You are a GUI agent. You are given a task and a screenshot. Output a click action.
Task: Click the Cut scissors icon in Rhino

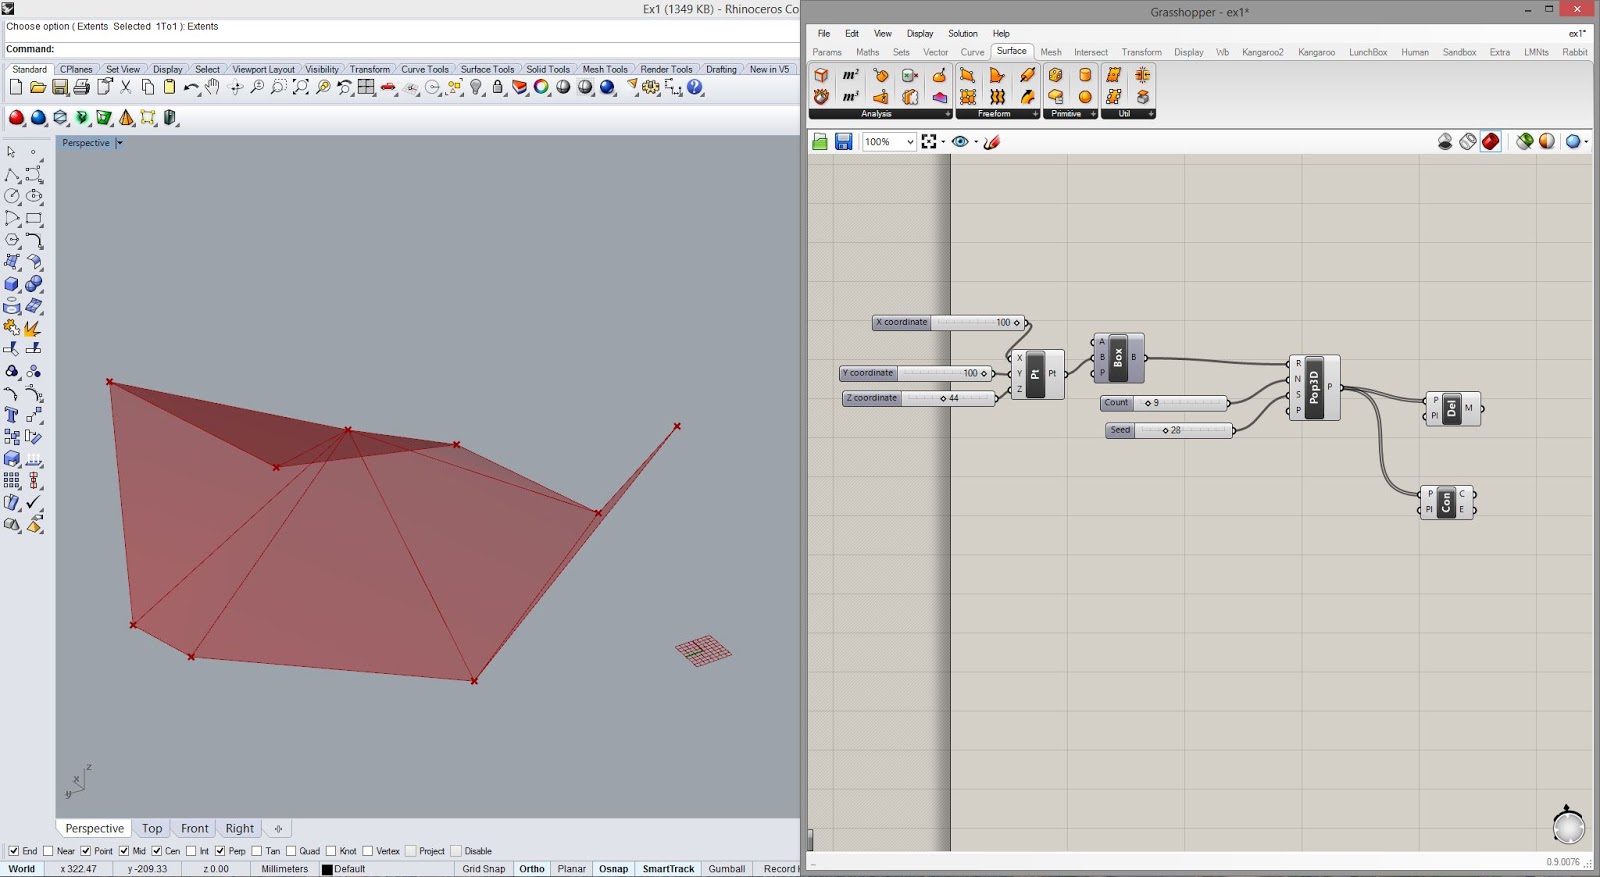pyautogui.click(x=126, y=88)
